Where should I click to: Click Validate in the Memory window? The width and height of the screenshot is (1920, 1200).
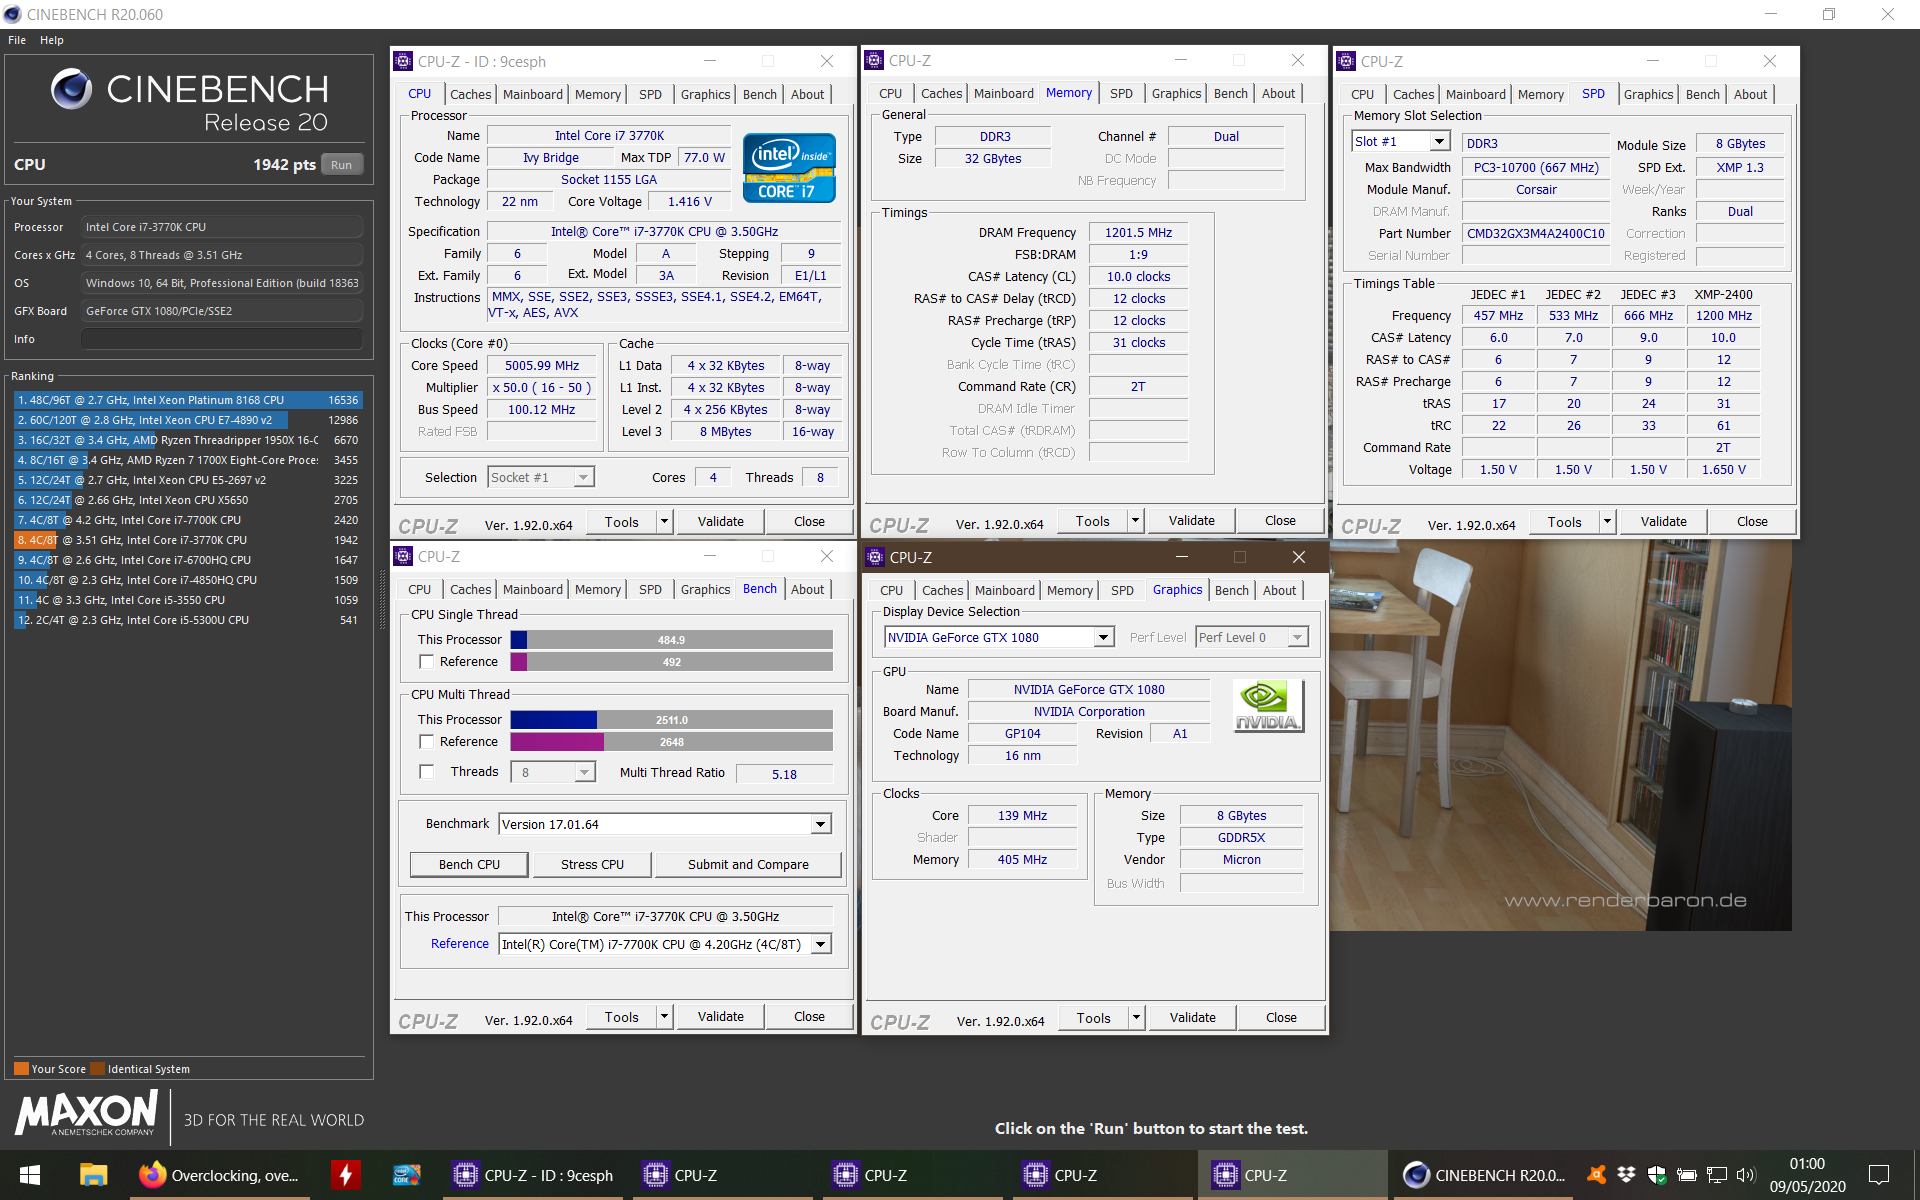[1191, 520]
